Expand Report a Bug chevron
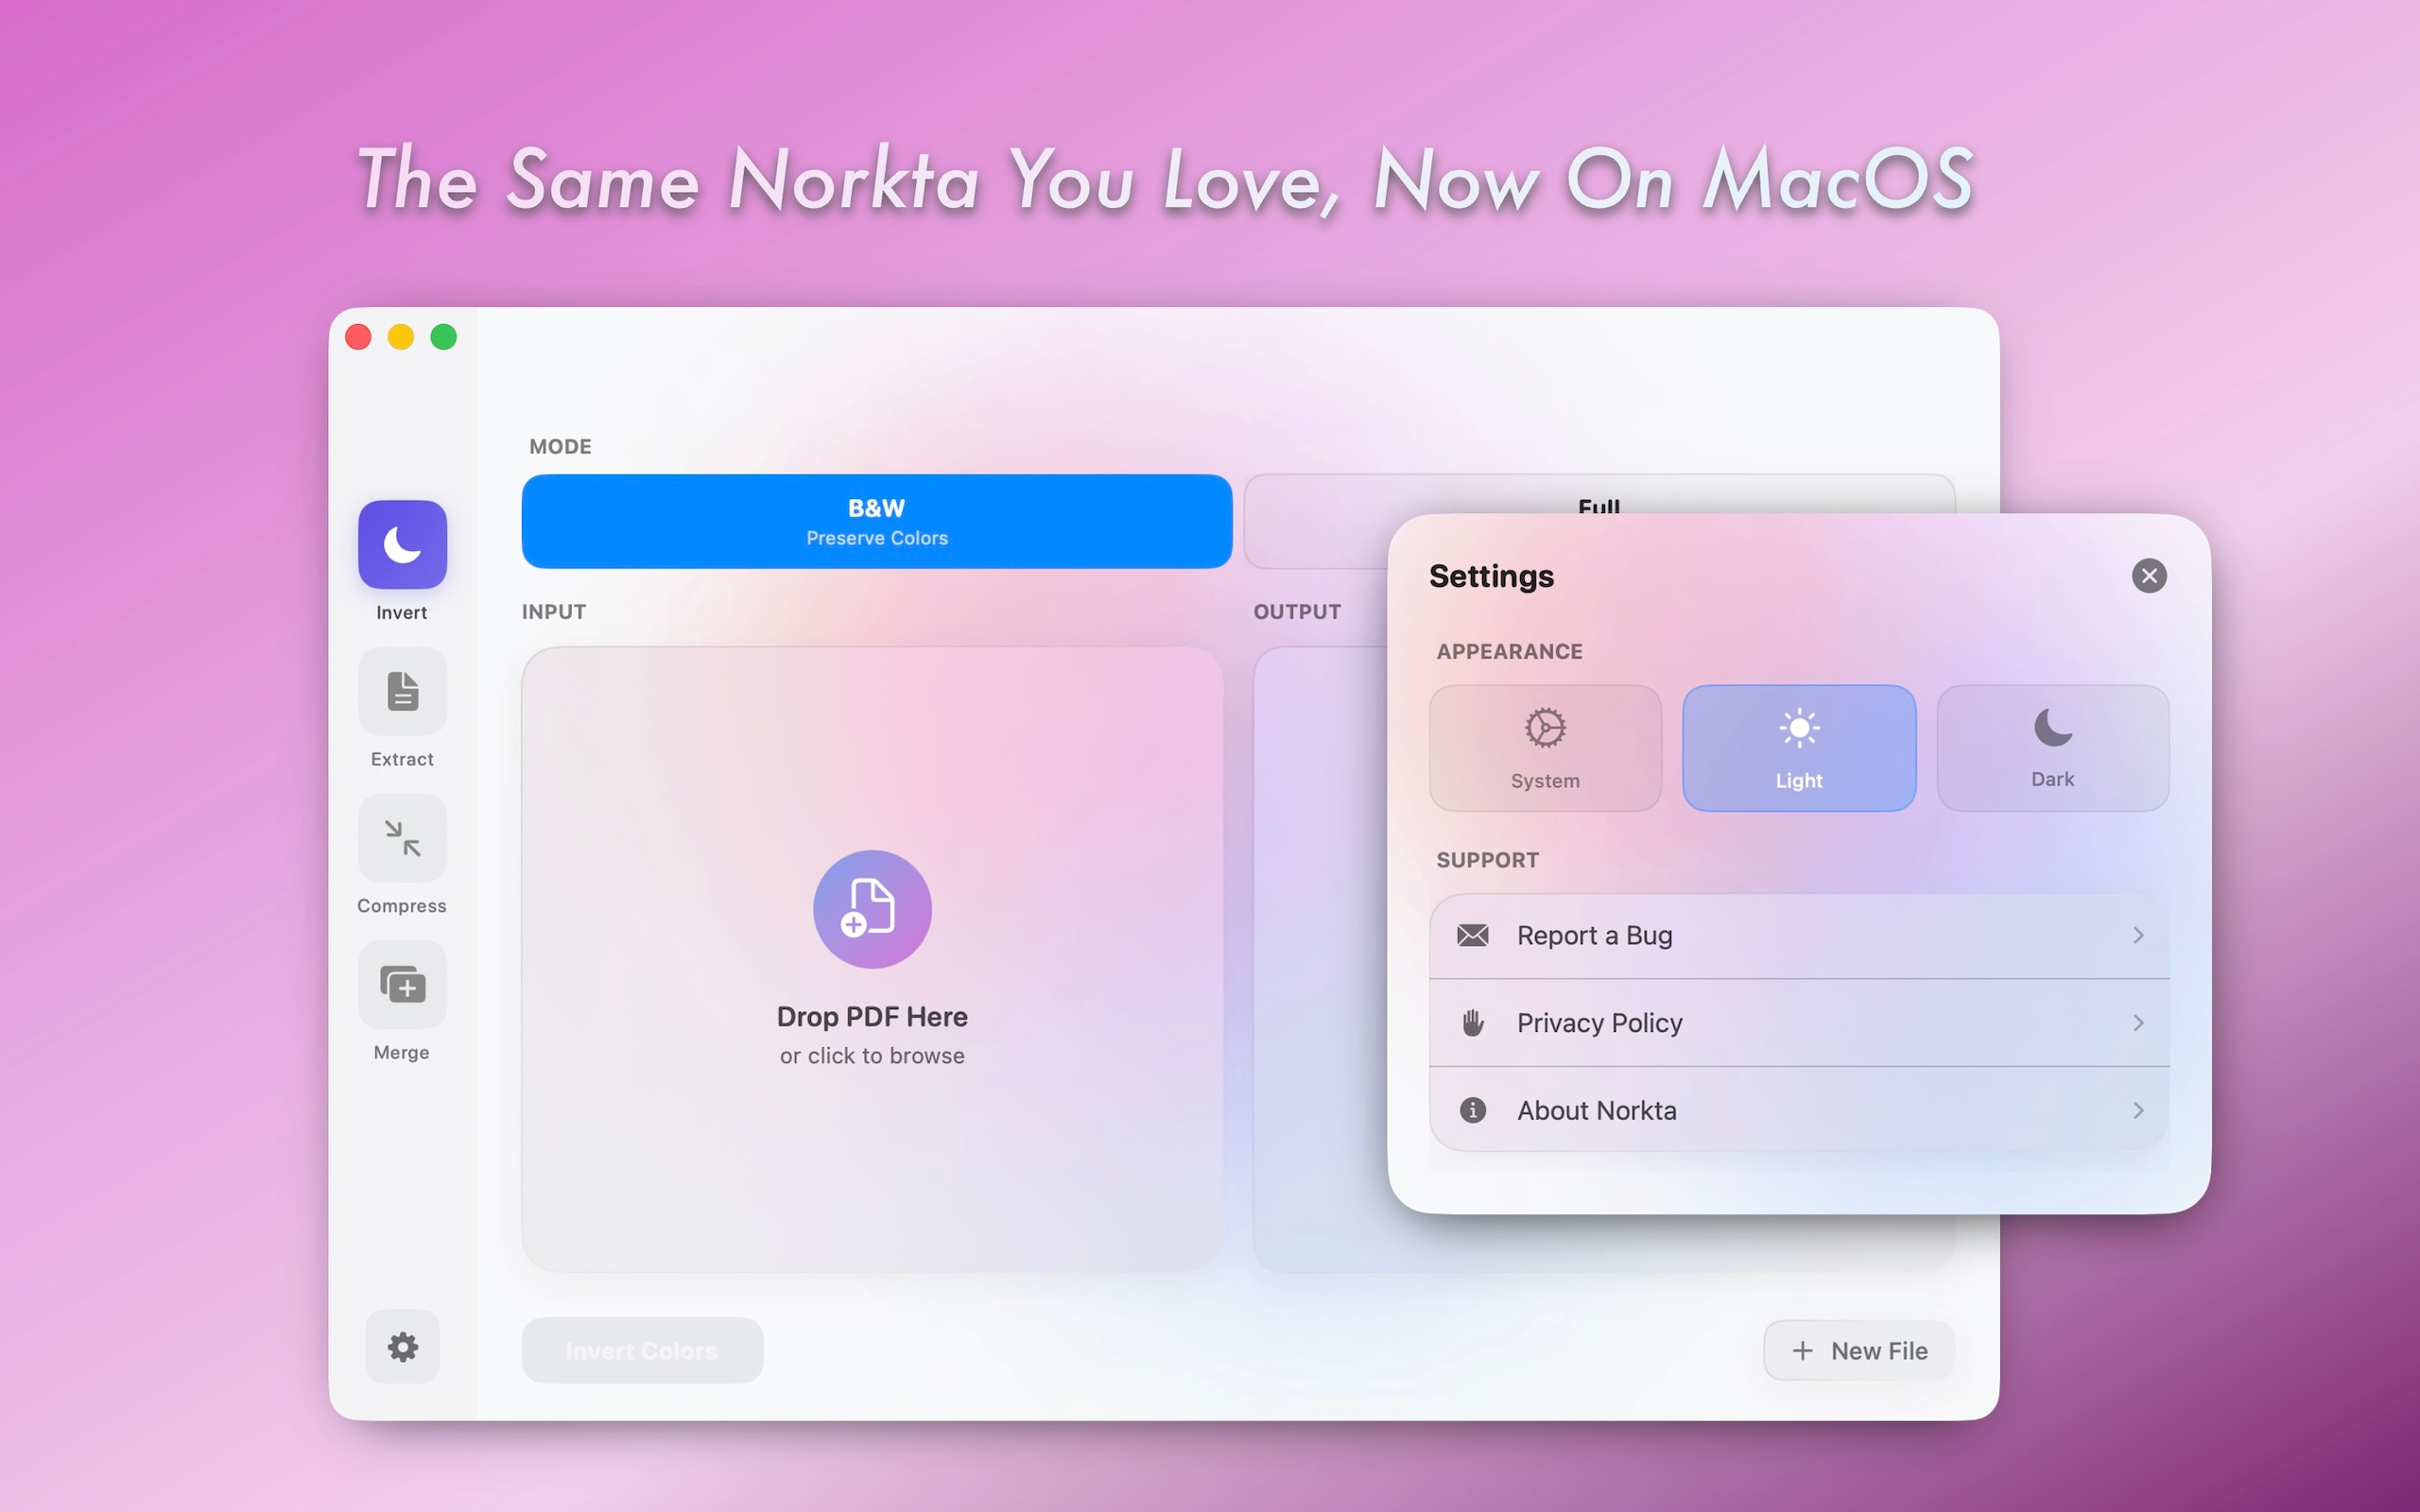This screenshot has height=1512, width=2420. (x=2138, y=935)
